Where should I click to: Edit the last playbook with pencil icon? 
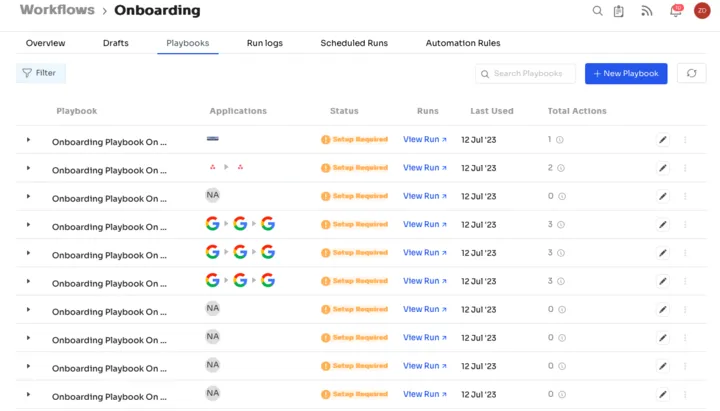click(x=663, y=394)
